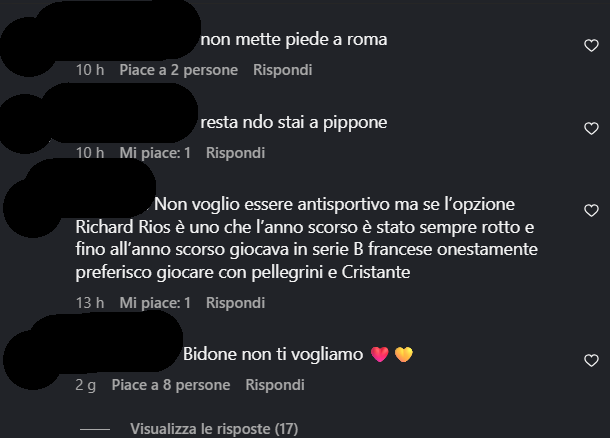Click '10 h' timestamp under roma comment
Screen dimensions: 610x438
coord(90,70)
